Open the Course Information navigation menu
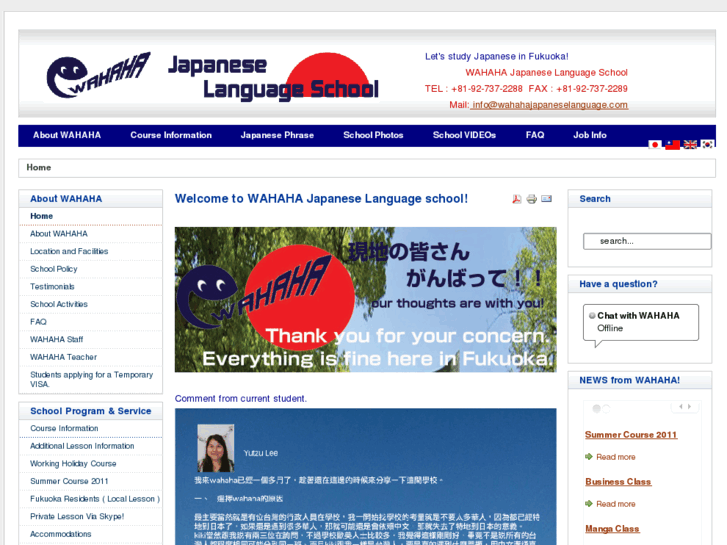 point(171,135)
